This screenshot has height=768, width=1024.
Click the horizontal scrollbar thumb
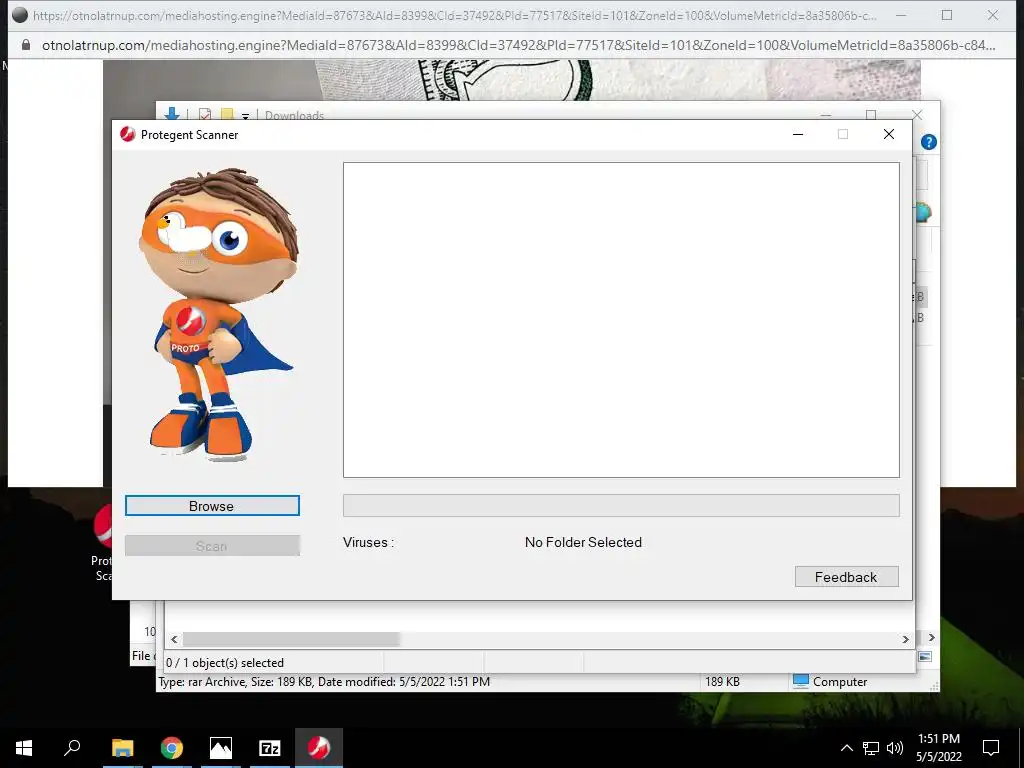[x=291, y=639]
